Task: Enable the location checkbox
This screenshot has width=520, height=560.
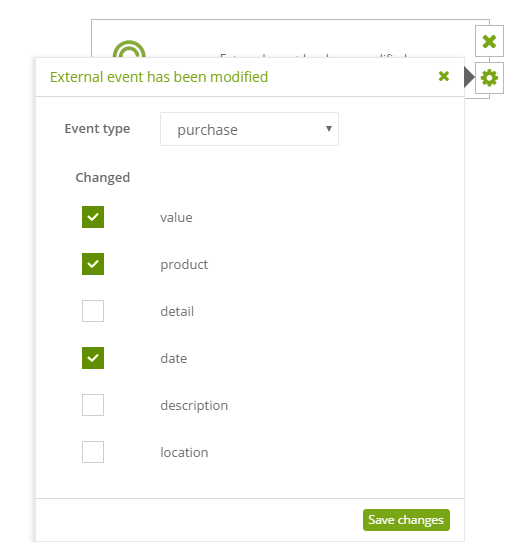Action: pos(93,452)
